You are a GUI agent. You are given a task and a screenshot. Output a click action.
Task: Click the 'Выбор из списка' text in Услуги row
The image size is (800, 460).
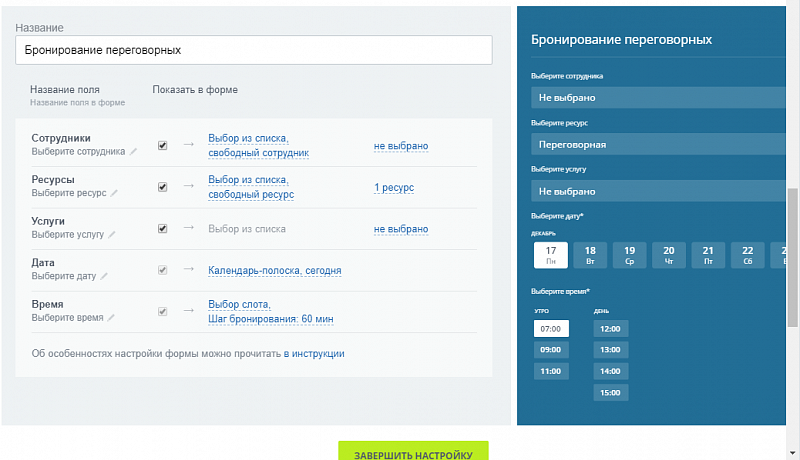tap(247, 229)
